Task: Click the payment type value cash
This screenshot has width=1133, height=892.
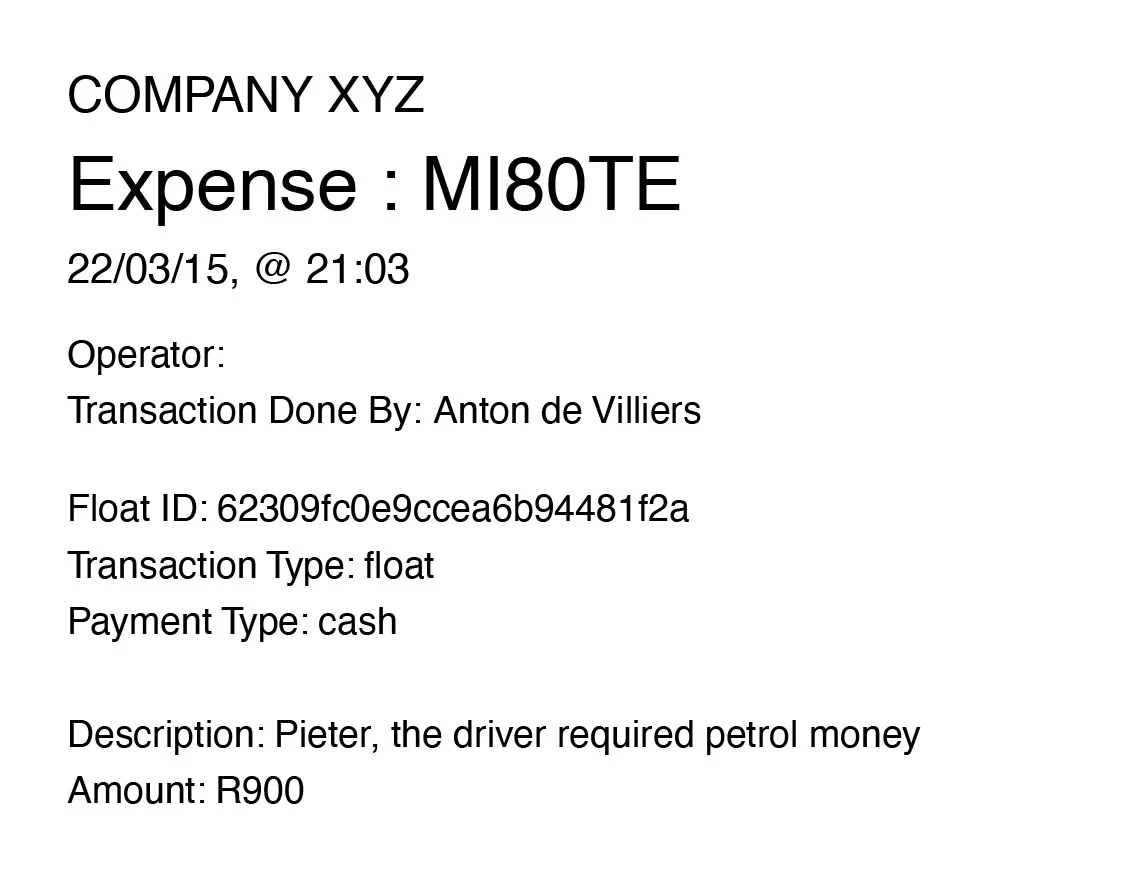Action: coord(357,622)
